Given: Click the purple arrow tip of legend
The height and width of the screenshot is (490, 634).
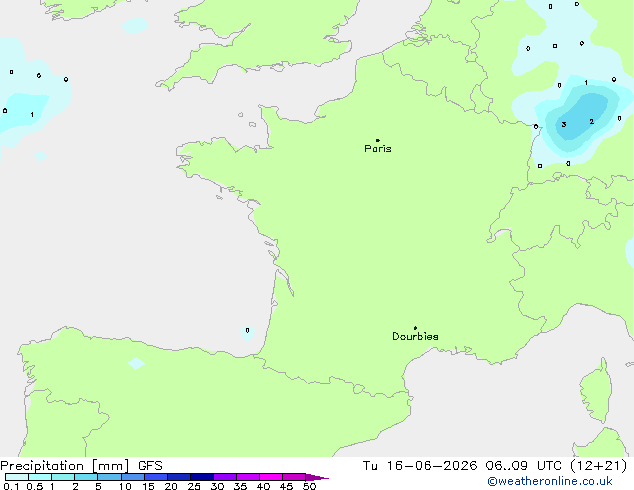Looking at the screenshot, I should [x=317, y=477].
